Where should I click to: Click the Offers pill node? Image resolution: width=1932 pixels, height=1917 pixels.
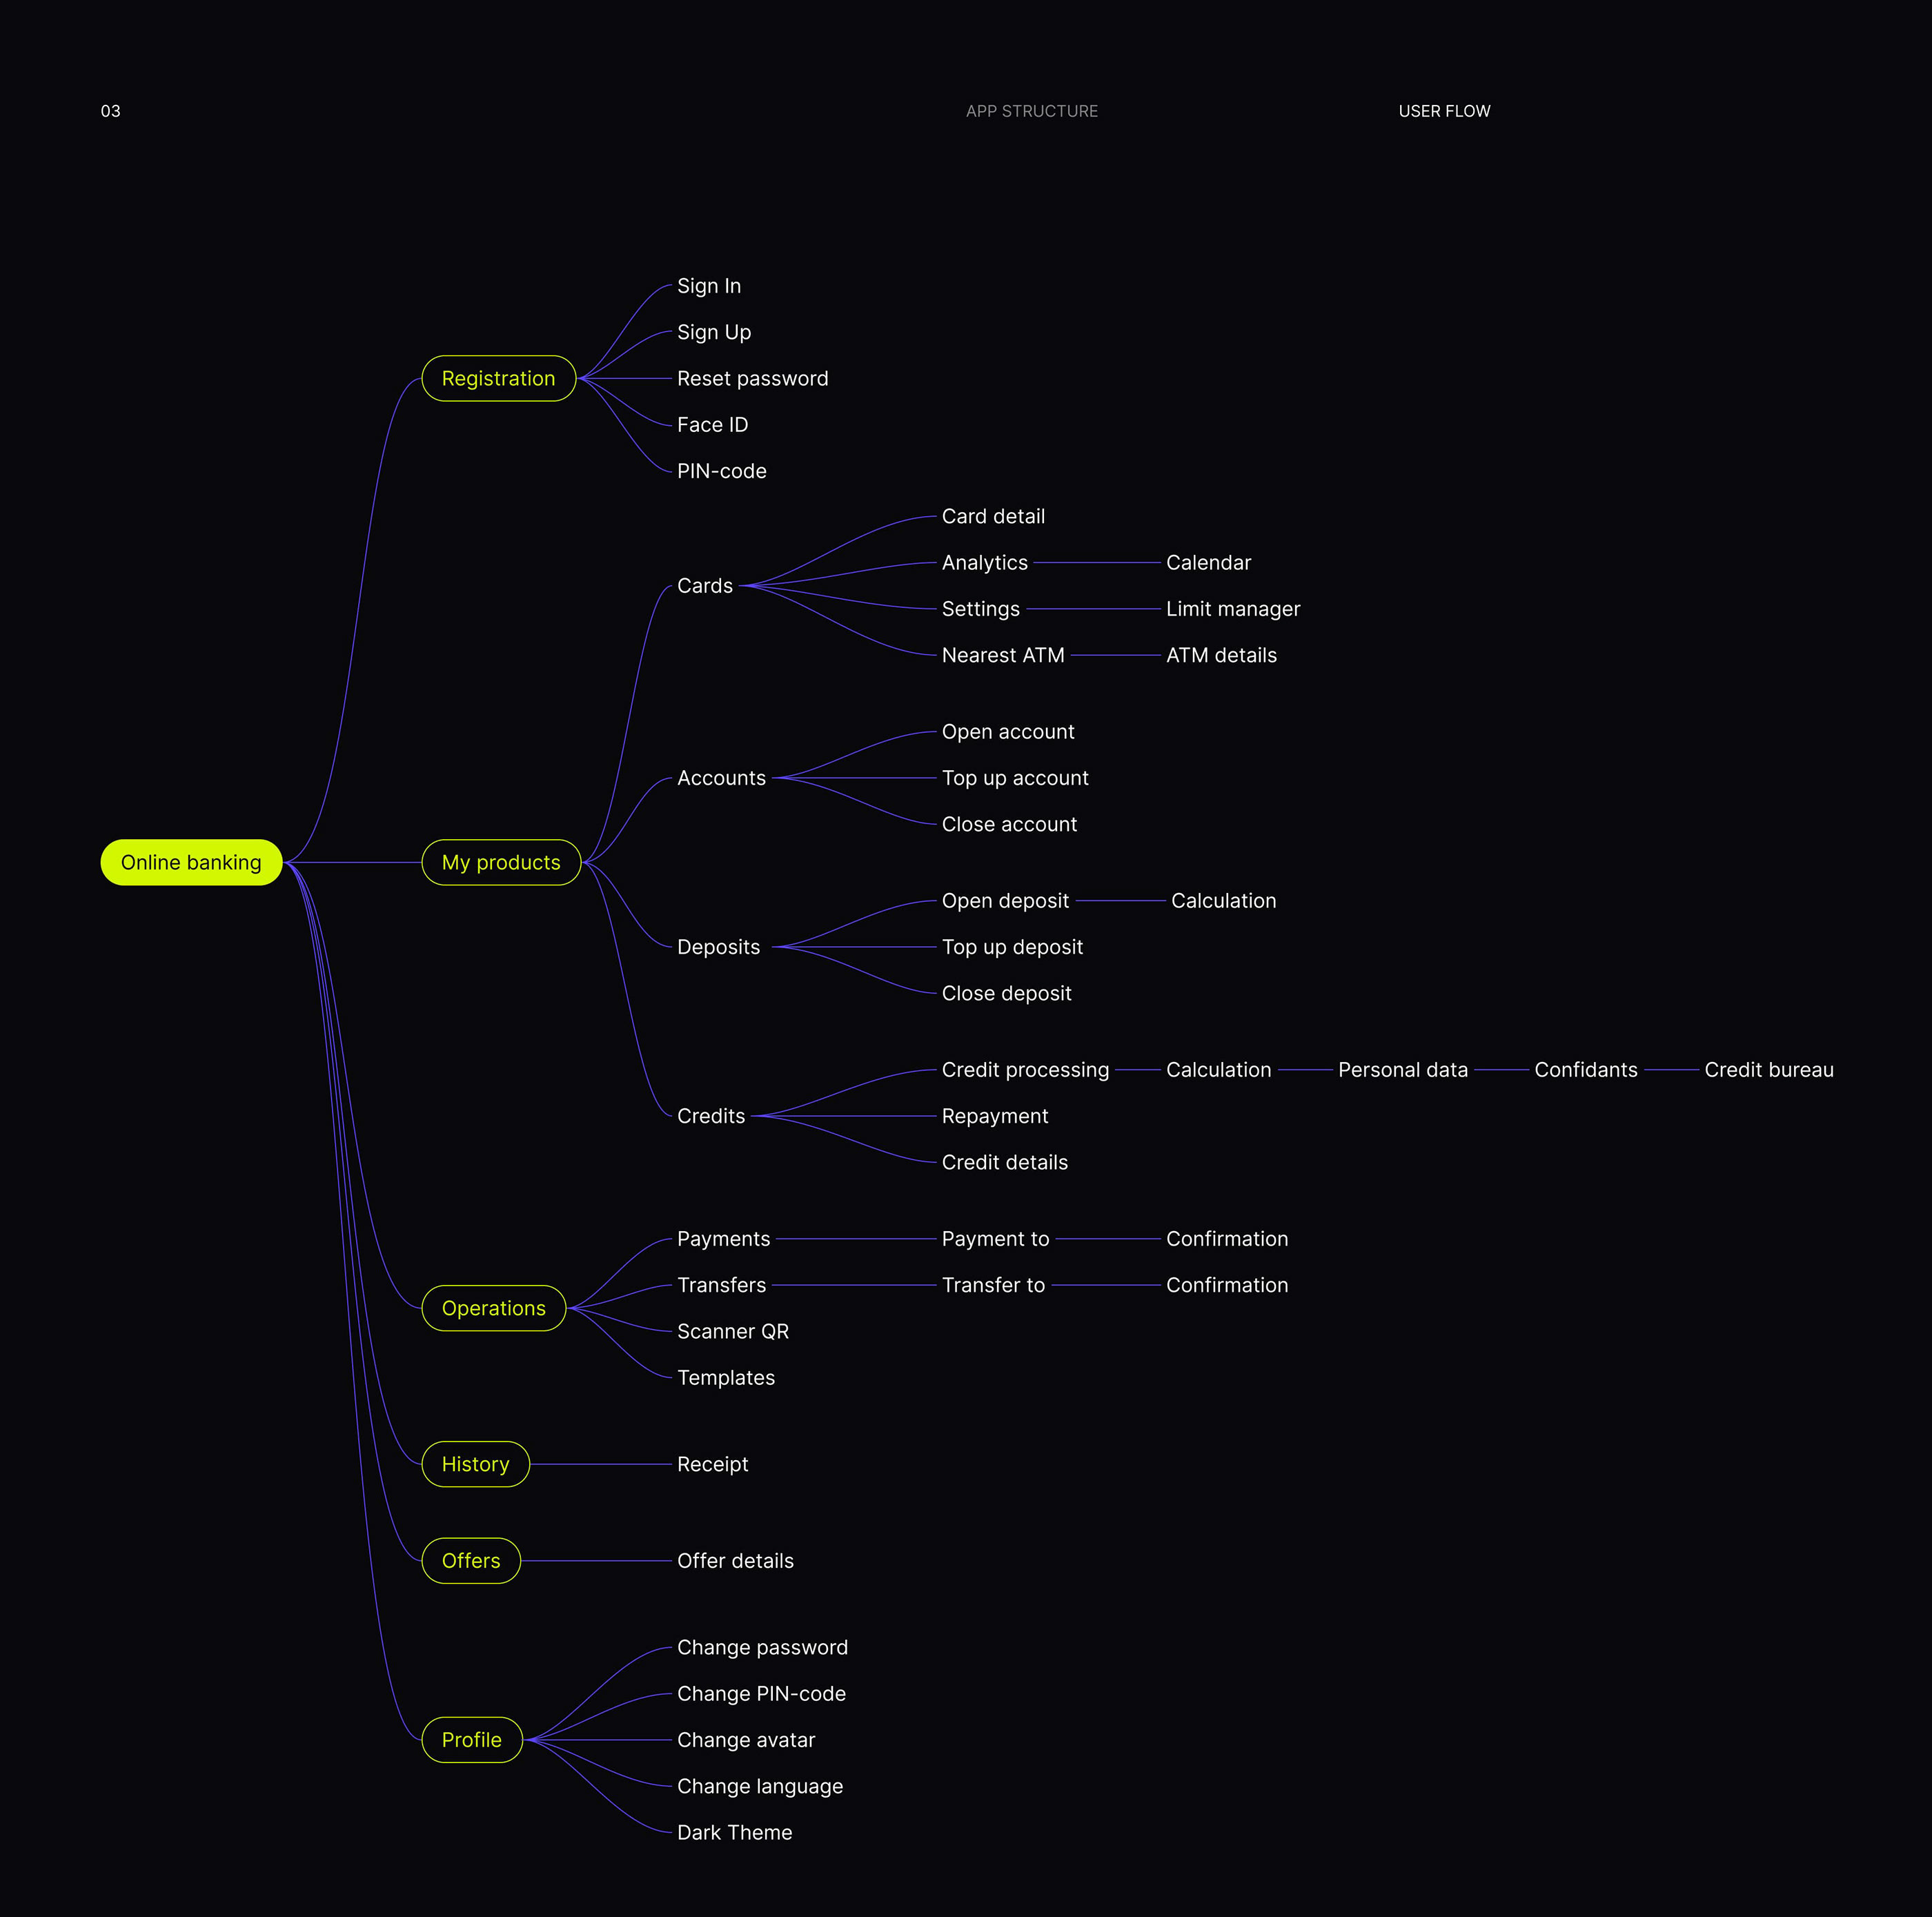point(471,1560)
